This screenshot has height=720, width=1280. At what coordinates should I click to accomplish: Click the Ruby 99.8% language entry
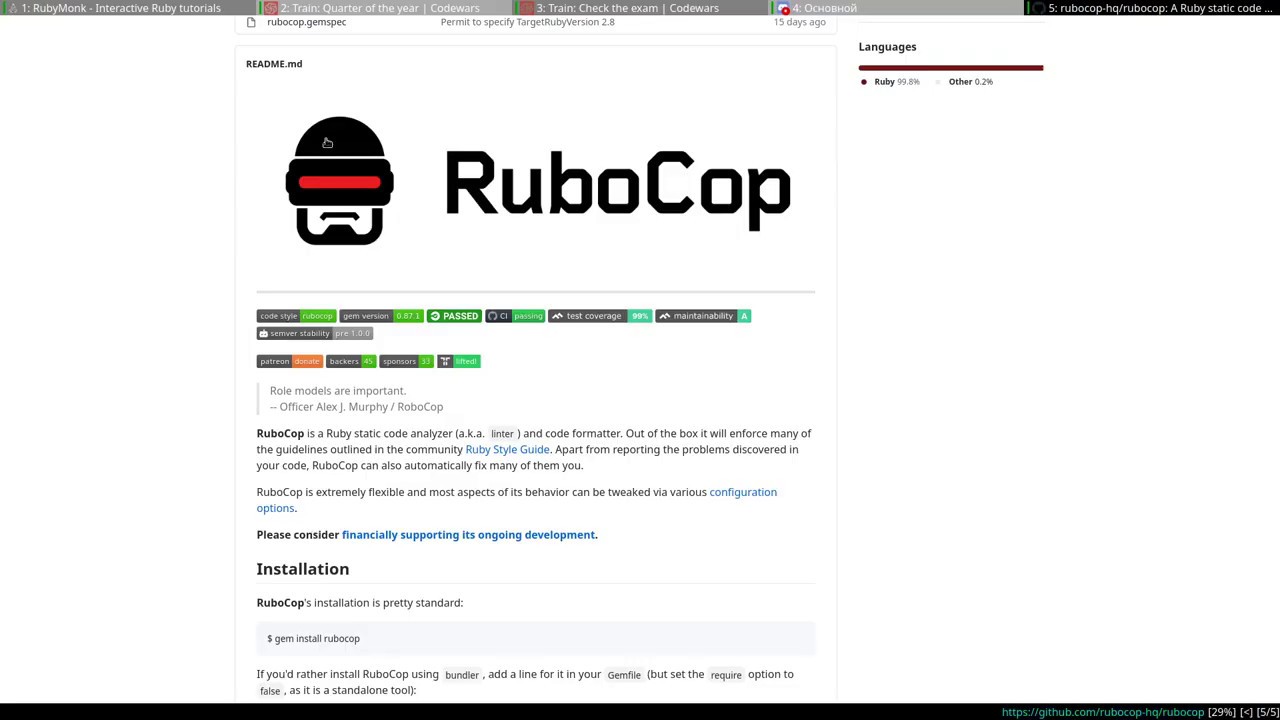[x=890, y=82]
